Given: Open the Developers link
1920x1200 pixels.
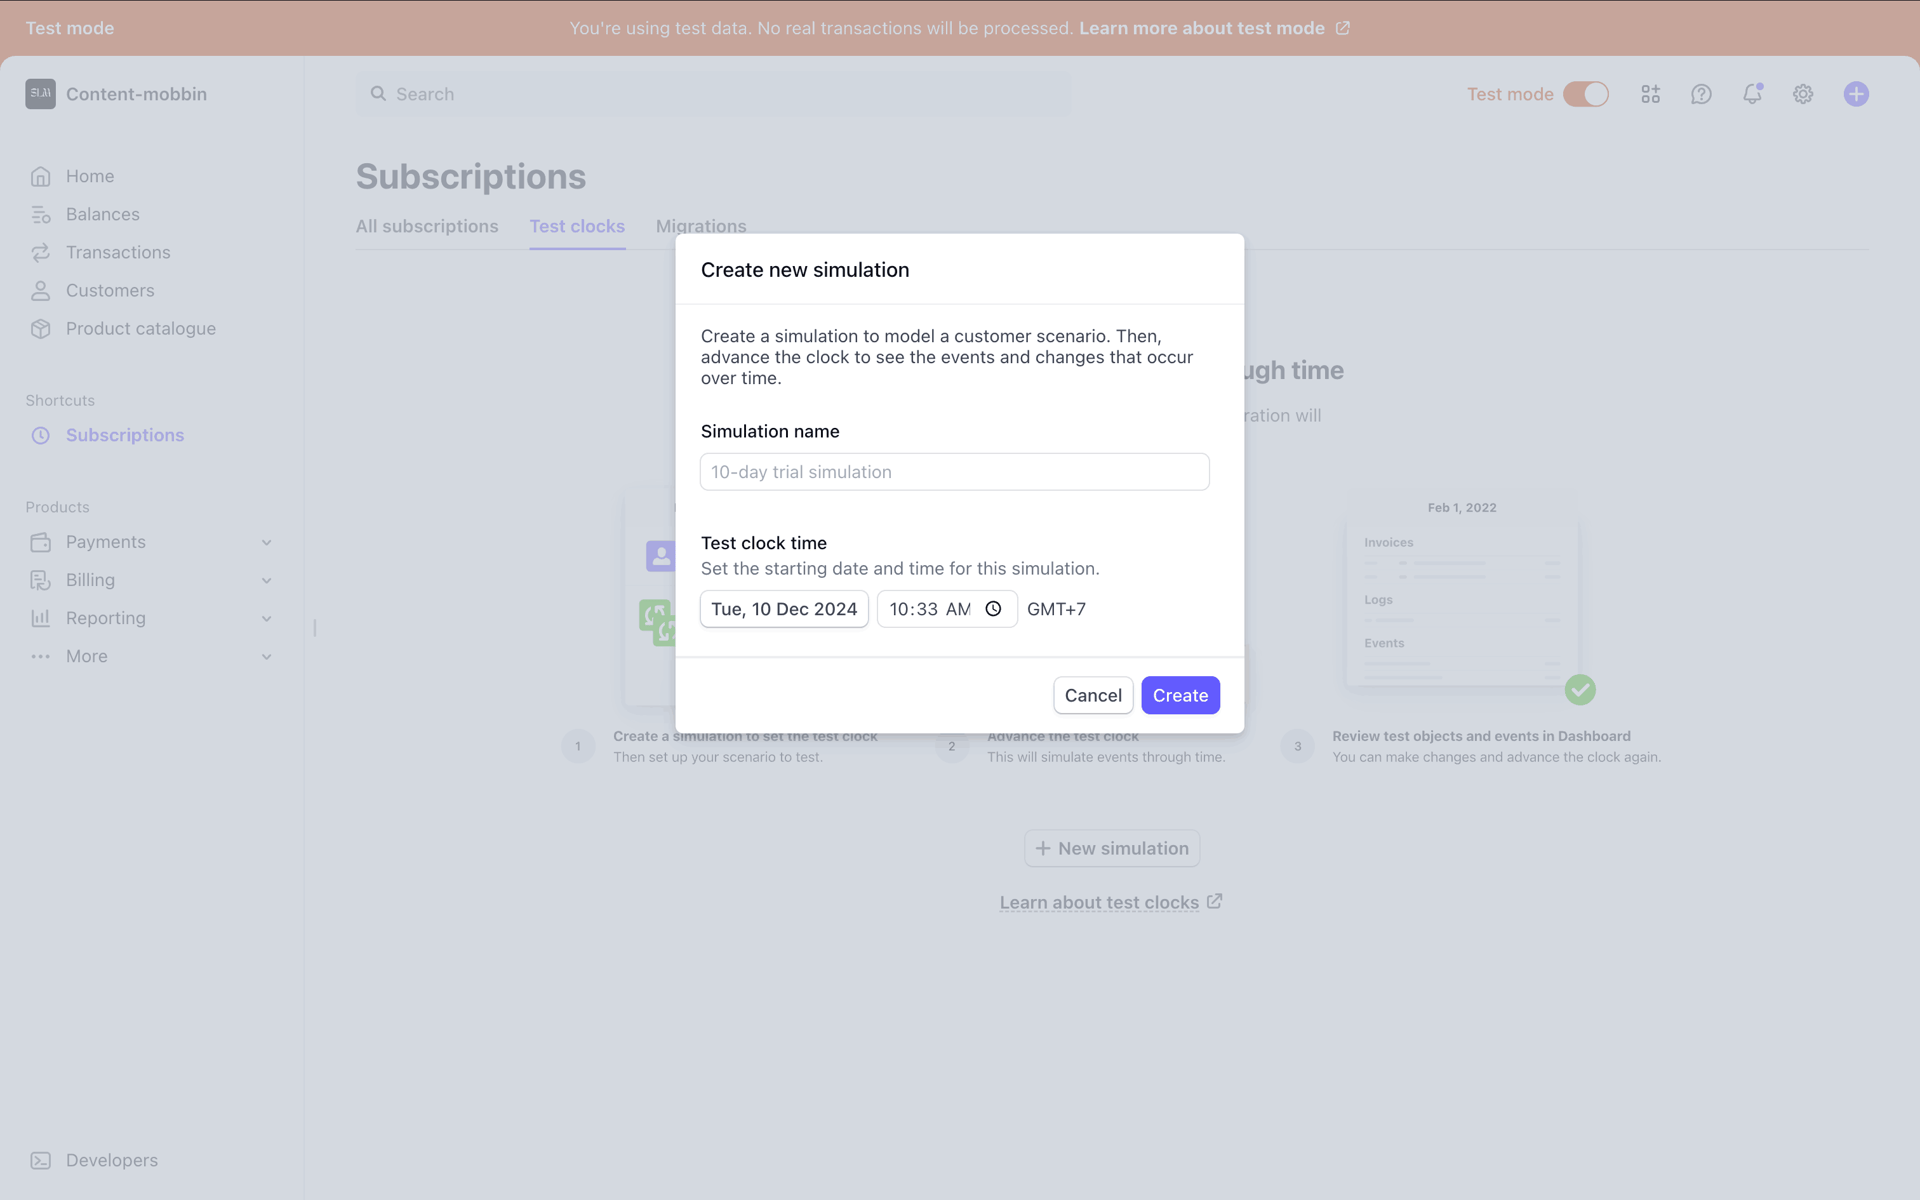Looking at the screenshot, I should pos(112,1160).
